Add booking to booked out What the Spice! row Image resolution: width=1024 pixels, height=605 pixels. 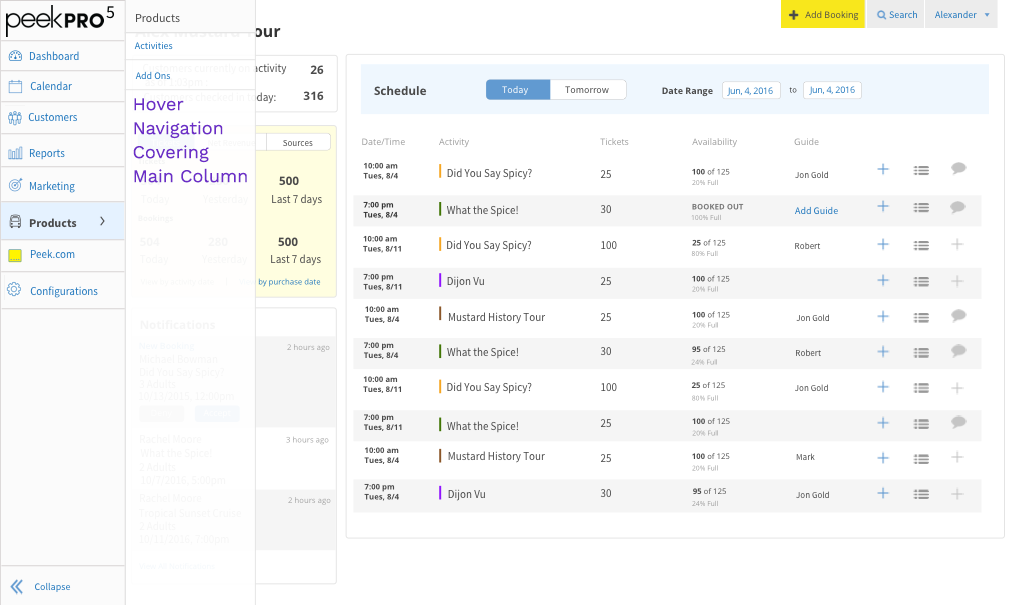(882, 206)
